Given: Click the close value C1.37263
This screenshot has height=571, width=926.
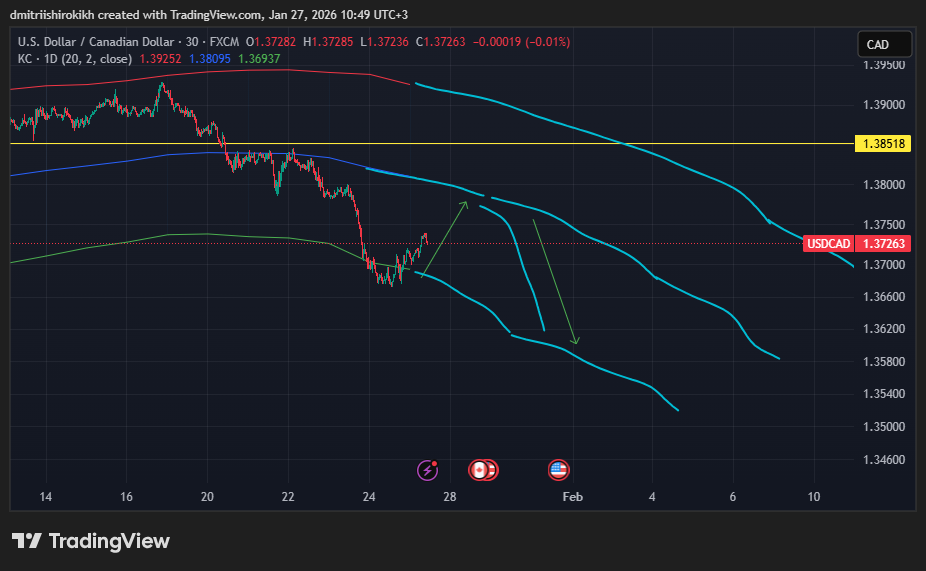Looking at the screenshot, I should (441, 42).
